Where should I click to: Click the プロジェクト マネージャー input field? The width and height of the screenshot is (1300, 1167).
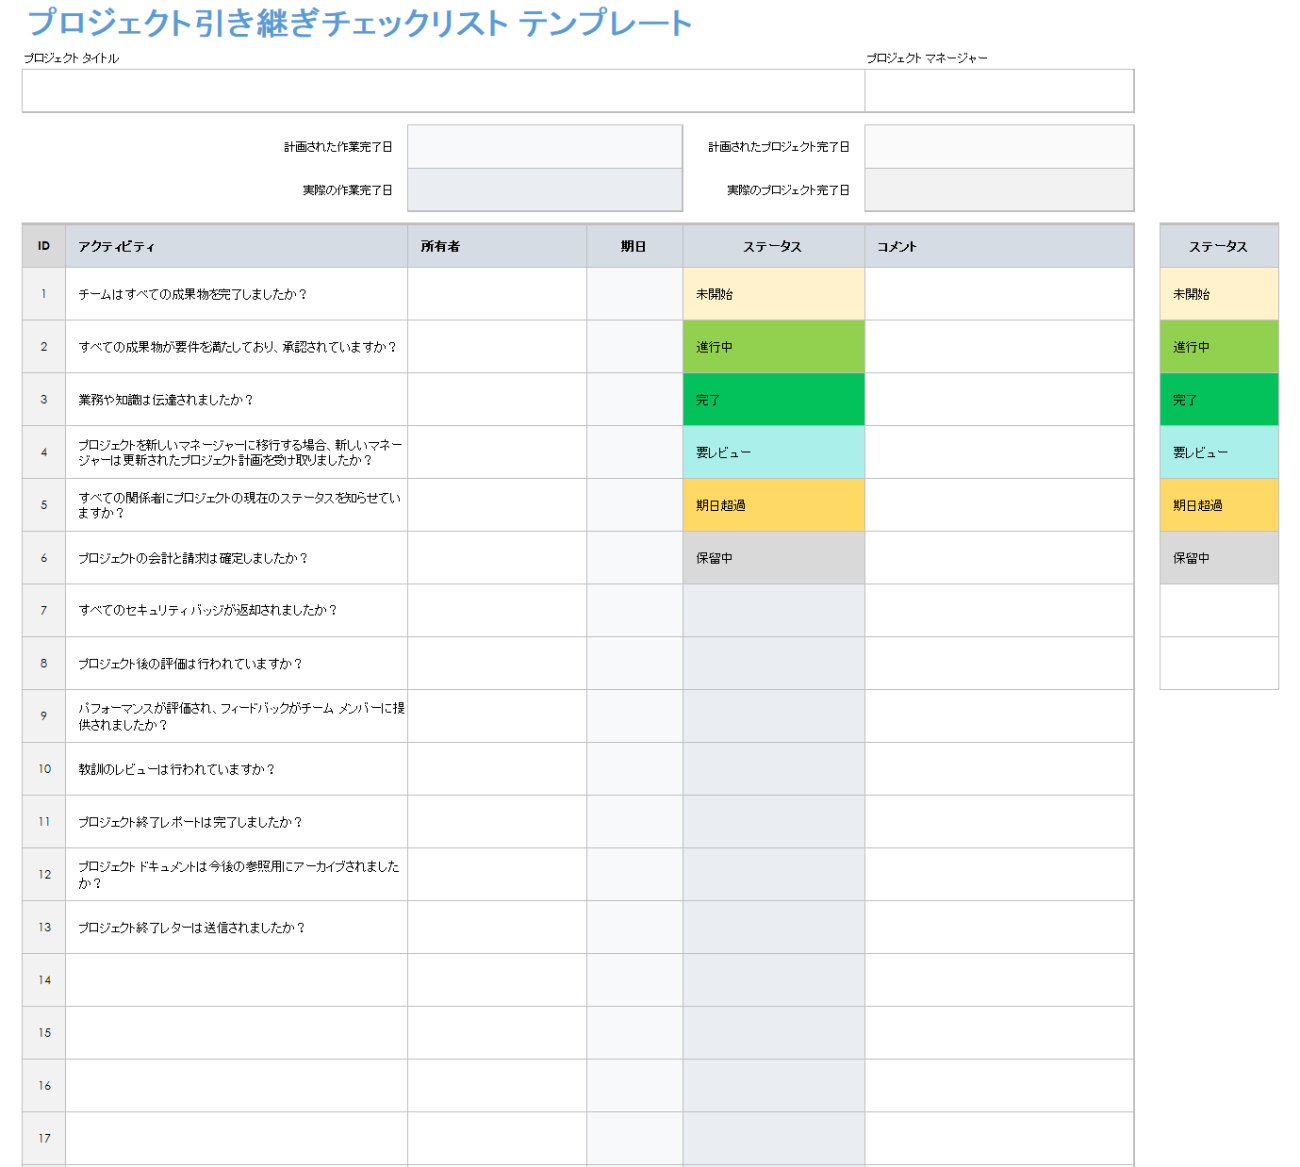click(999, 91)
